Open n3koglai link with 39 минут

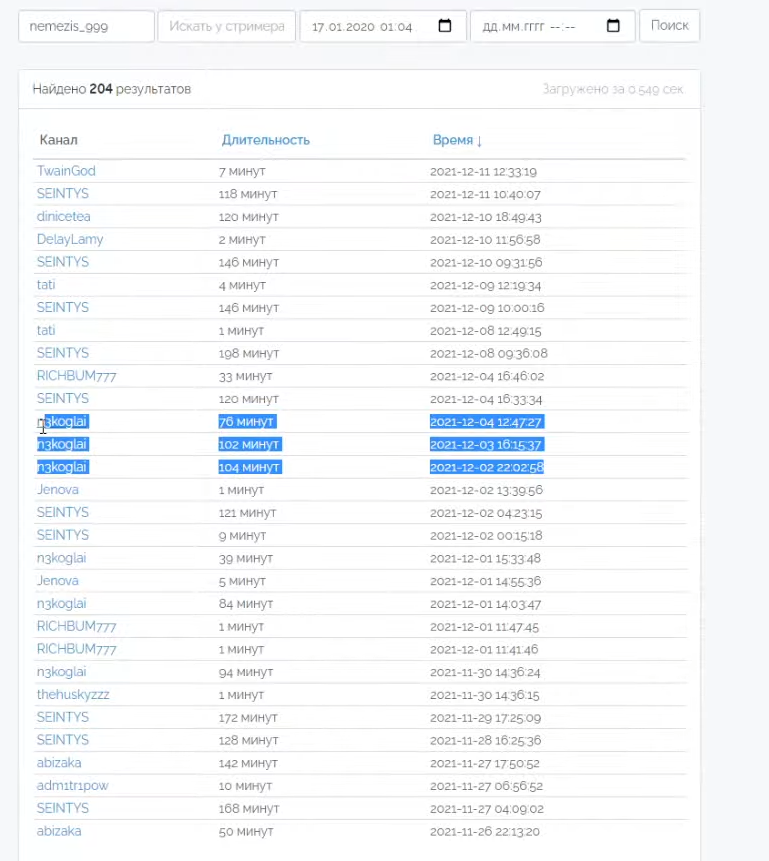click(62, 558)
